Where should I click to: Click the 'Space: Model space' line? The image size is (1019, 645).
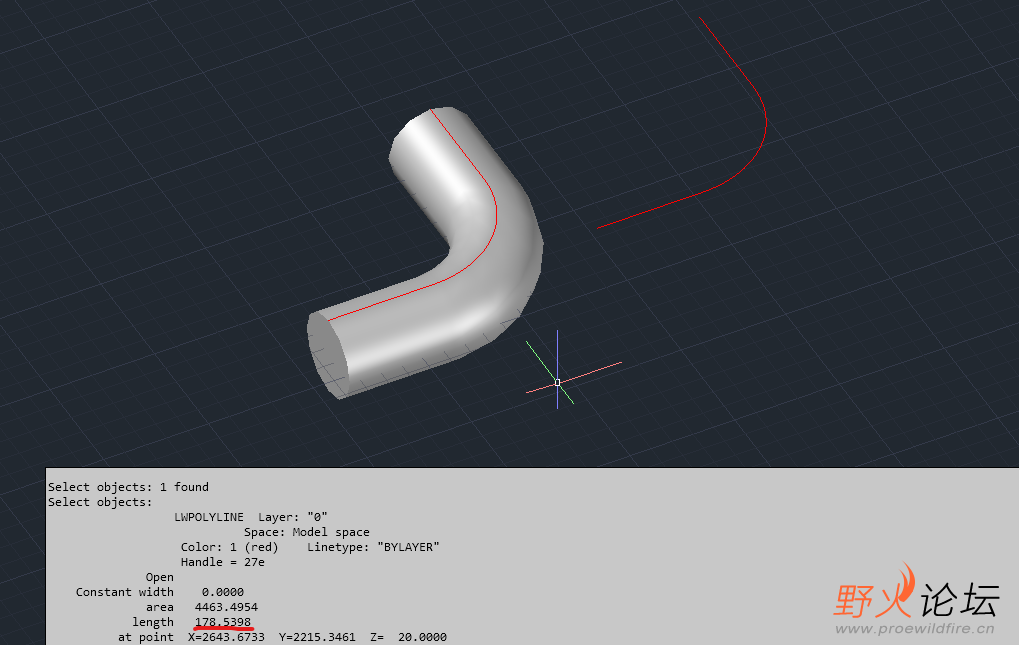tap(307, 532)
